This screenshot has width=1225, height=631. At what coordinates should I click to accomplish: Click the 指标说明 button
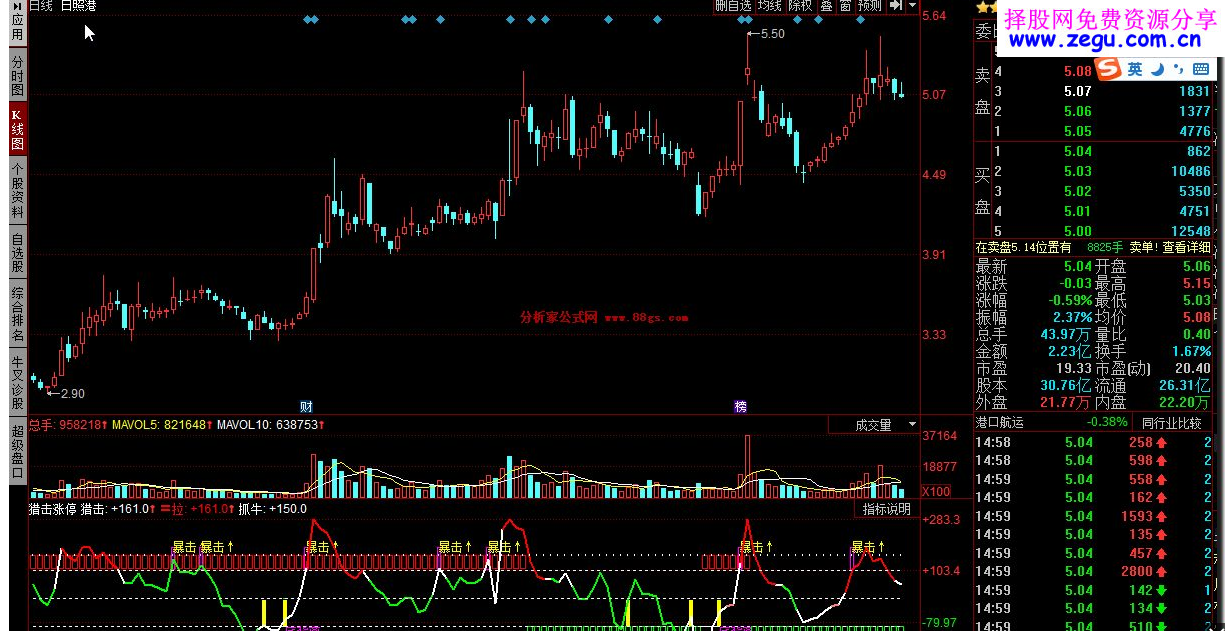pyautogui.click(x=887, y=509)
